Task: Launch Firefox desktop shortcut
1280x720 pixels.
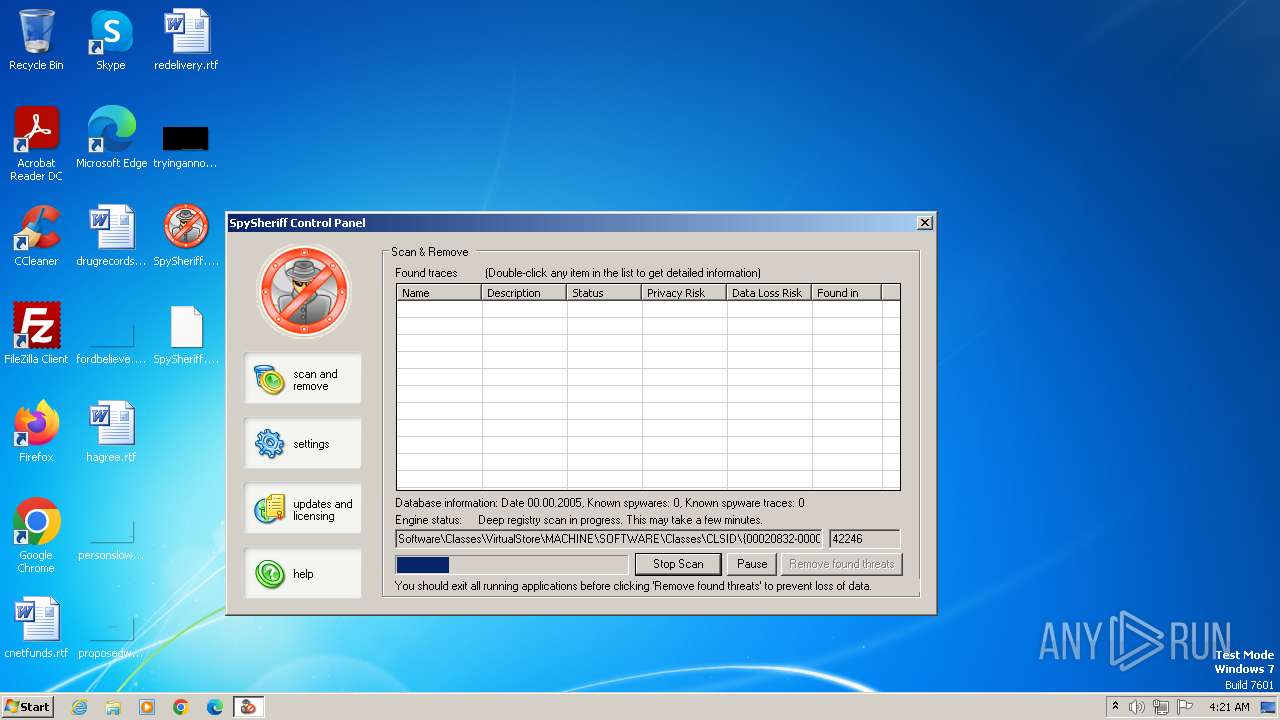Action: (x=36, y=432)
